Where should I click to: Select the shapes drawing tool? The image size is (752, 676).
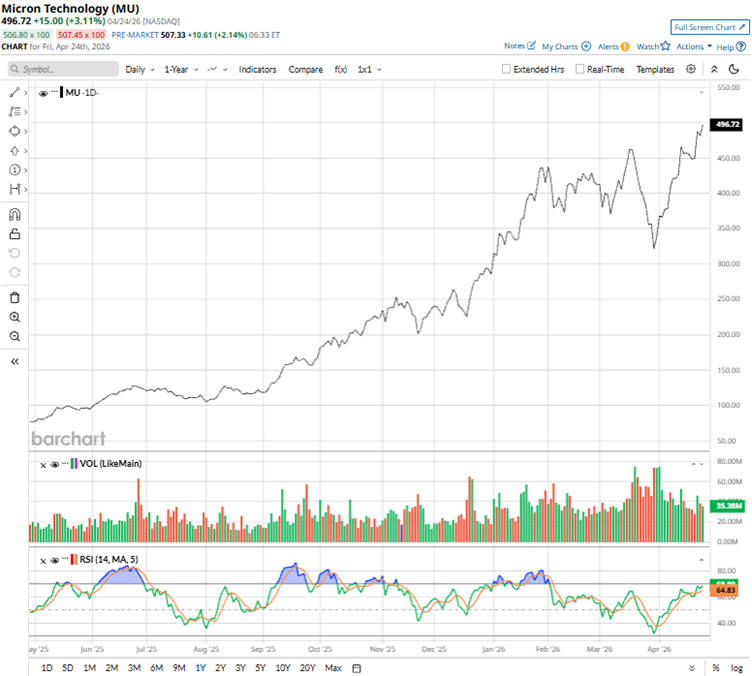14,131
